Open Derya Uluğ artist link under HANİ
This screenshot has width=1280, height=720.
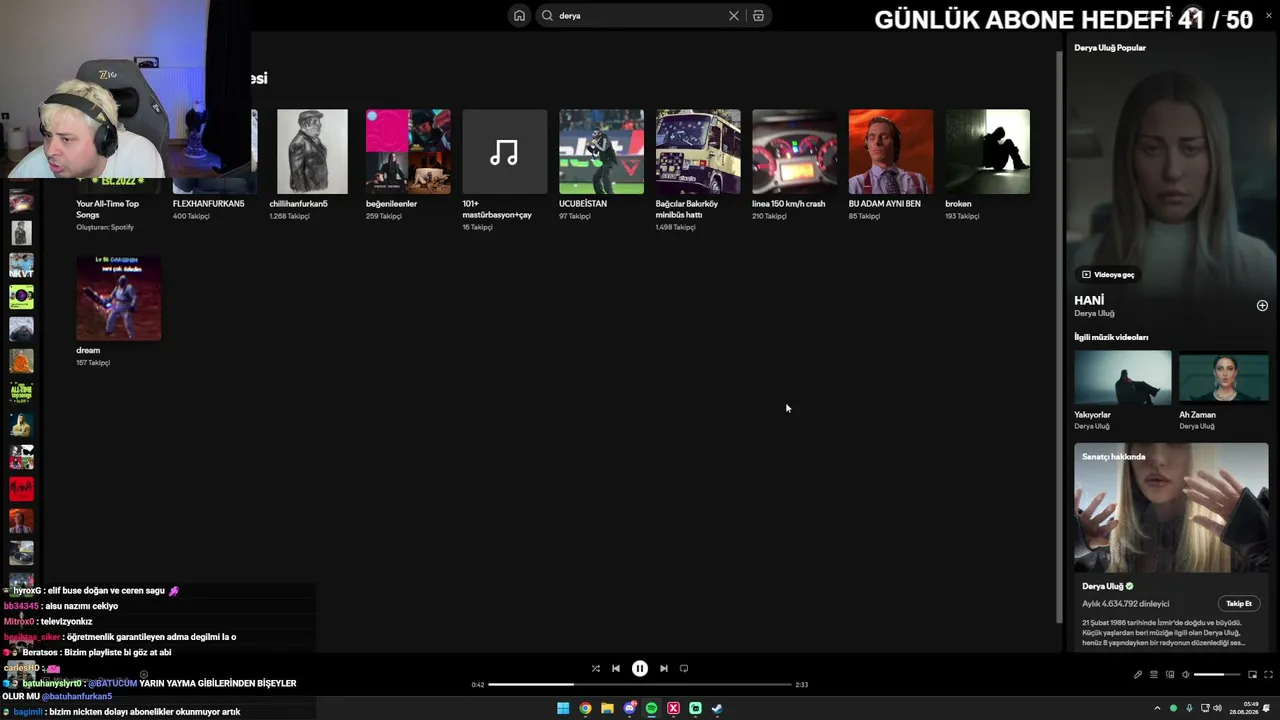1094,314
